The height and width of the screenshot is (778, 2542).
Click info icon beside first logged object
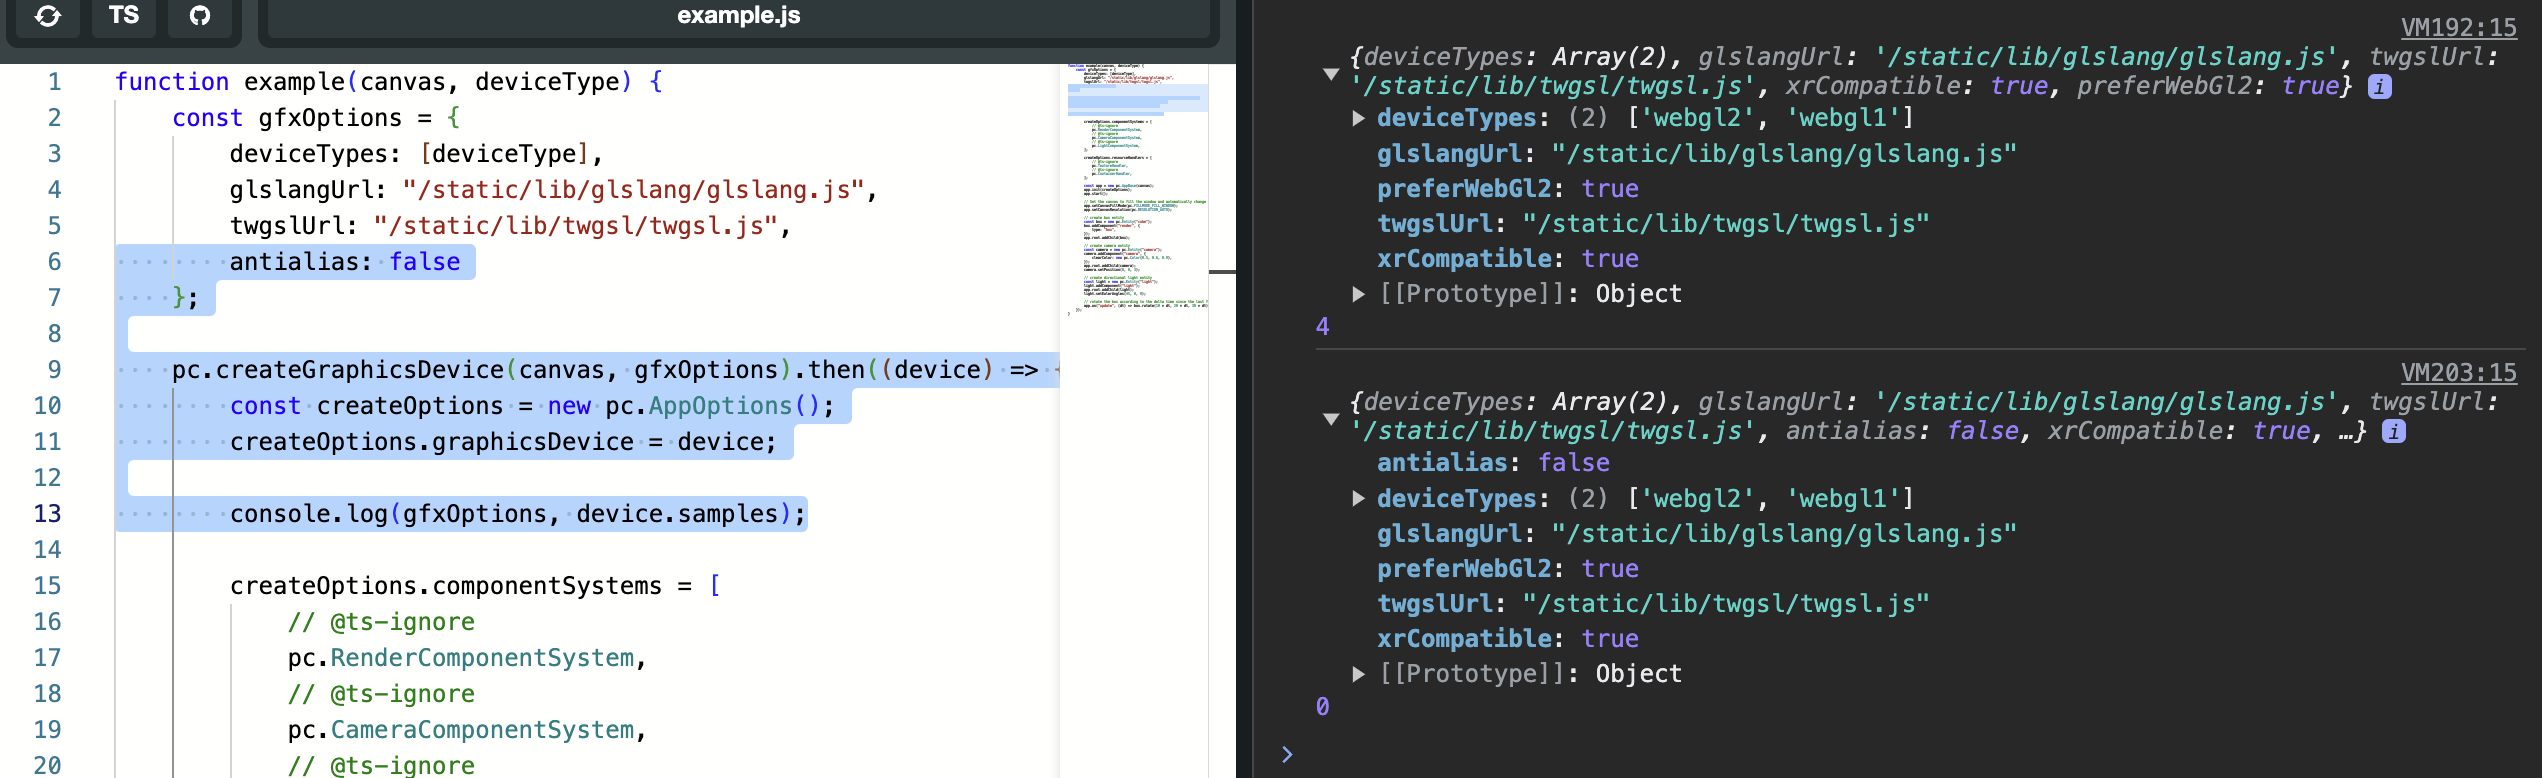pos(2379,87)
